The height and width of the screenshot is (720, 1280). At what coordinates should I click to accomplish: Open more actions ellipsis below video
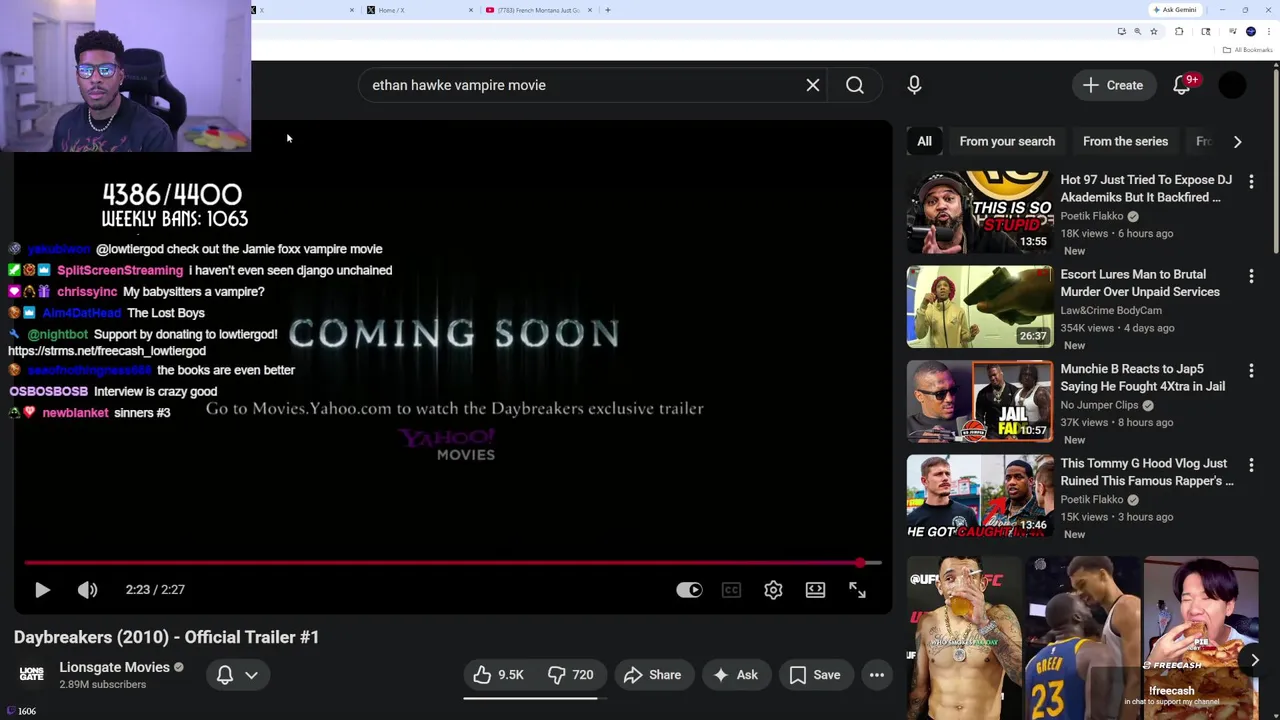(877, 675)
